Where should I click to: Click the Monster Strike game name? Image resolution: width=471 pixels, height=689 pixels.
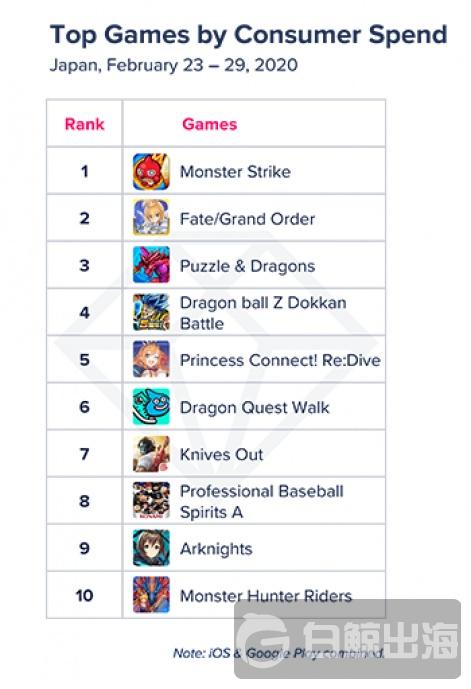(235, 172)
